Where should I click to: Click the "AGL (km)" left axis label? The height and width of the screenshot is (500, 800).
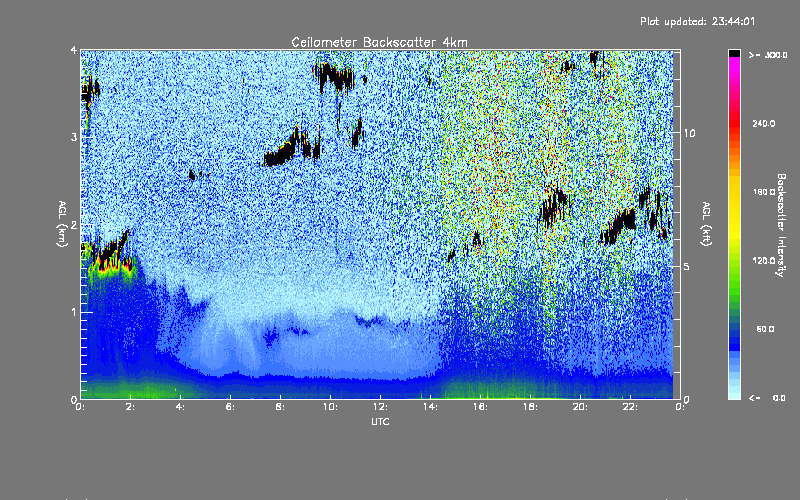coord(62,224)
